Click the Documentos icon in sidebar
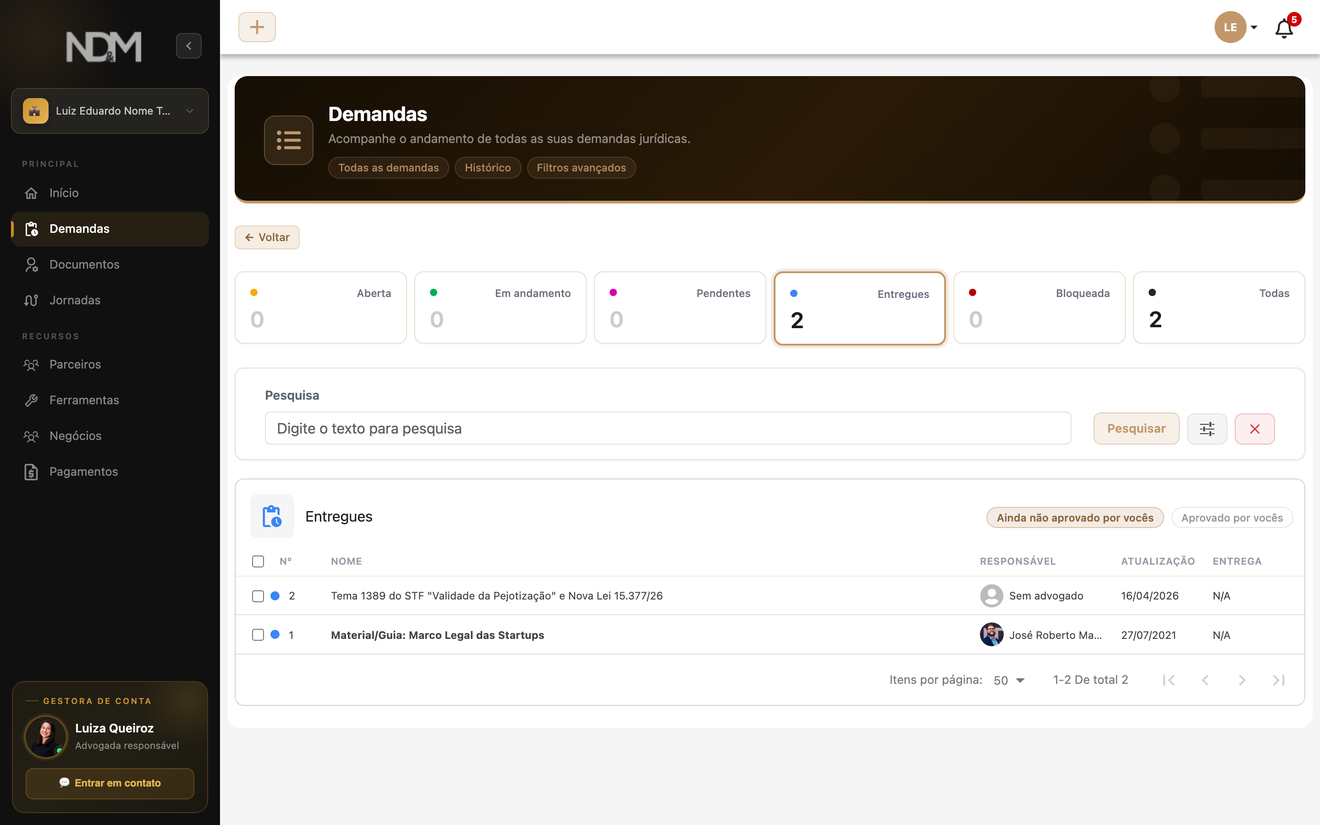1320x825 pixels. pos(31,265)
